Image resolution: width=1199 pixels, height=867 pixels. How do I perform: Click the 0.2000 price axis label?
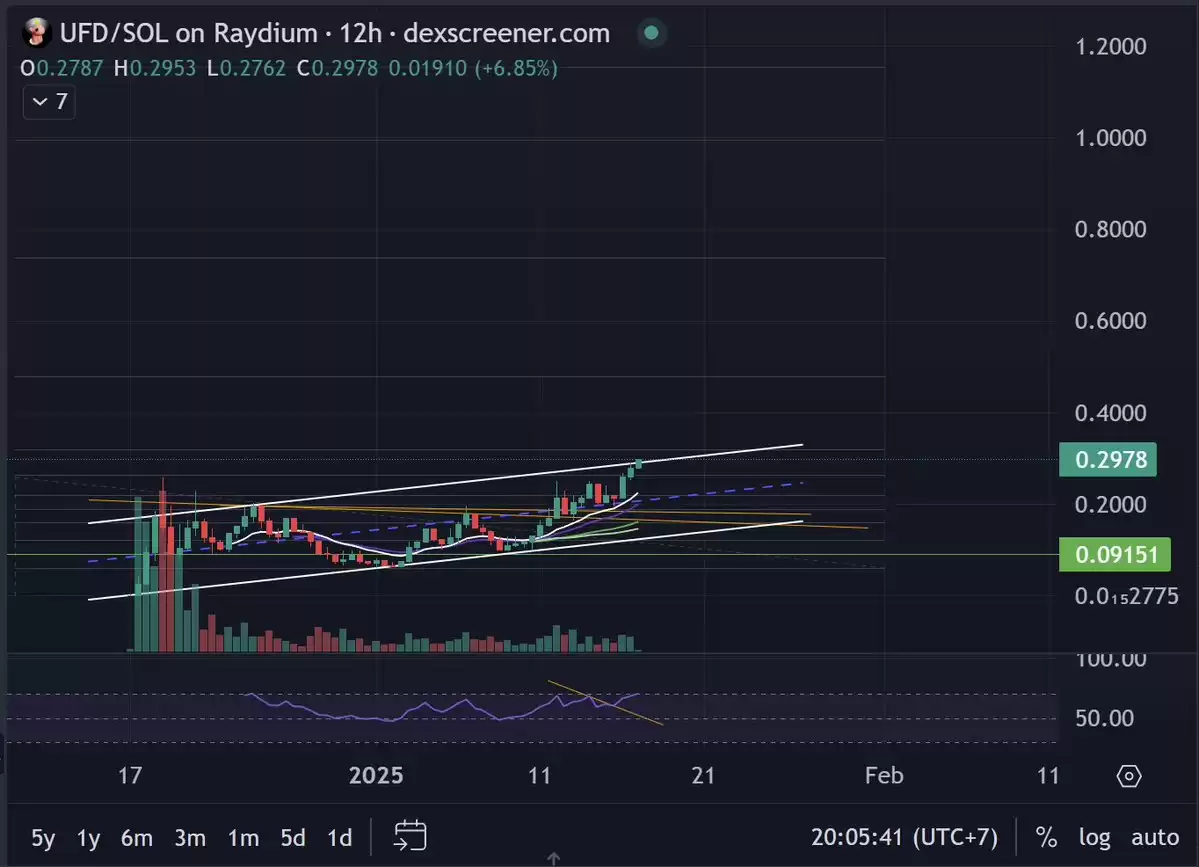pyautogui.click(x=1110, y=505)
